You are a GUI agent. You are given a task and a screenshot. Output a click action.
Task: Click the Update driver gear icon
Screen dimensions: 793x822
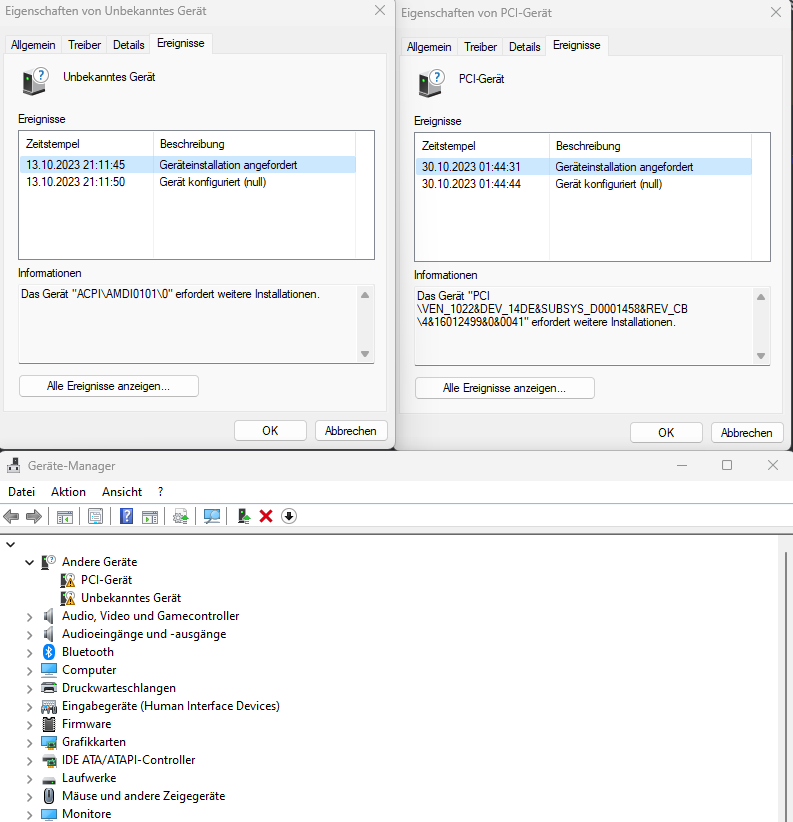pyautogui.click(x=181, y=516)
